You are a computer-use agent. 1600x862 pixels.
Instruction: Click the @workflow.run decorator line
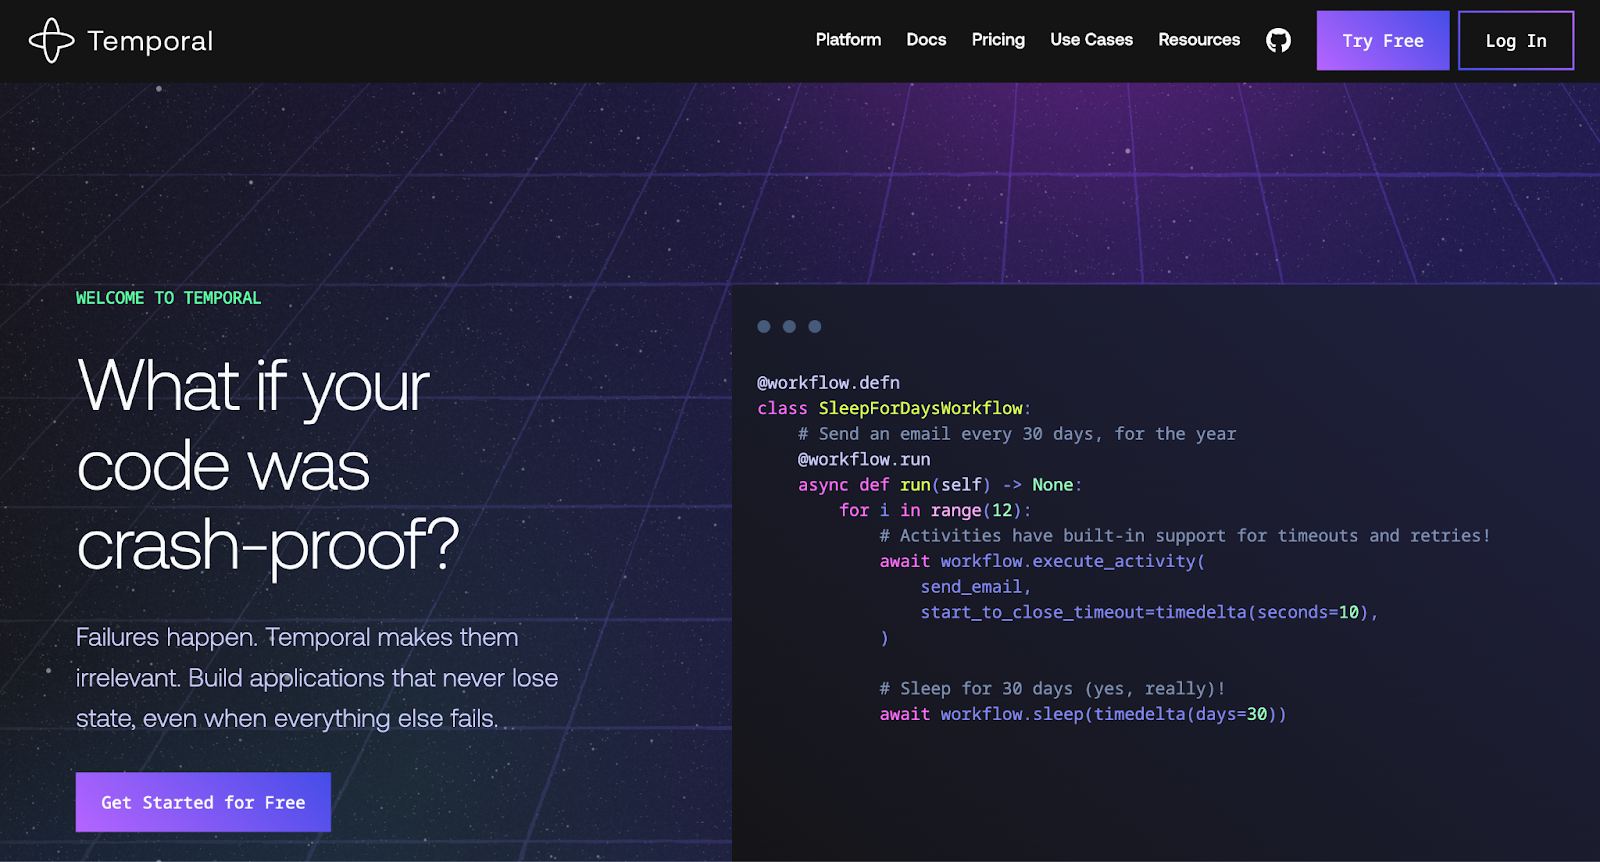point(864,459)
